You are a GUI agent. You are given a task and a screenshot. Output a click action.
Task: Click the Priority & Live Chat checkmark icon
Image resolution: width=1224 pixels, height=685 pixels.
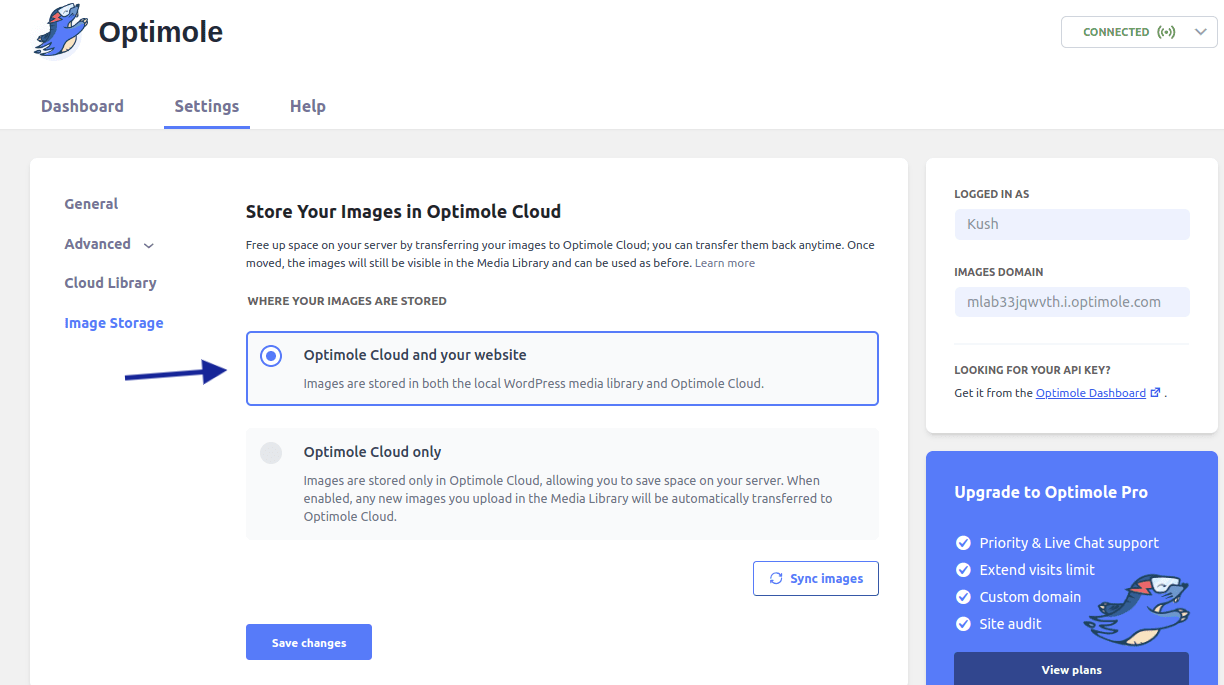[963, 543]
